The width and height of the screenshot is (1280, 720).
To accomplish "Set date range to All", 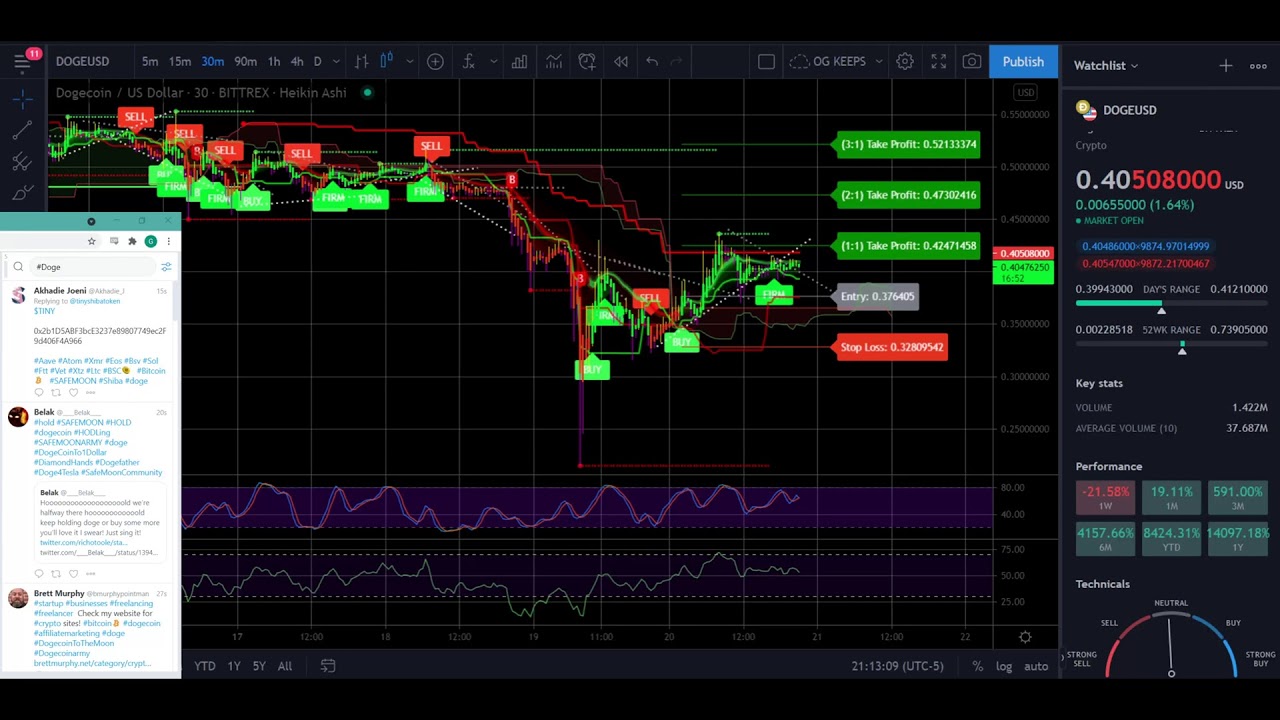I will point(285,666).
